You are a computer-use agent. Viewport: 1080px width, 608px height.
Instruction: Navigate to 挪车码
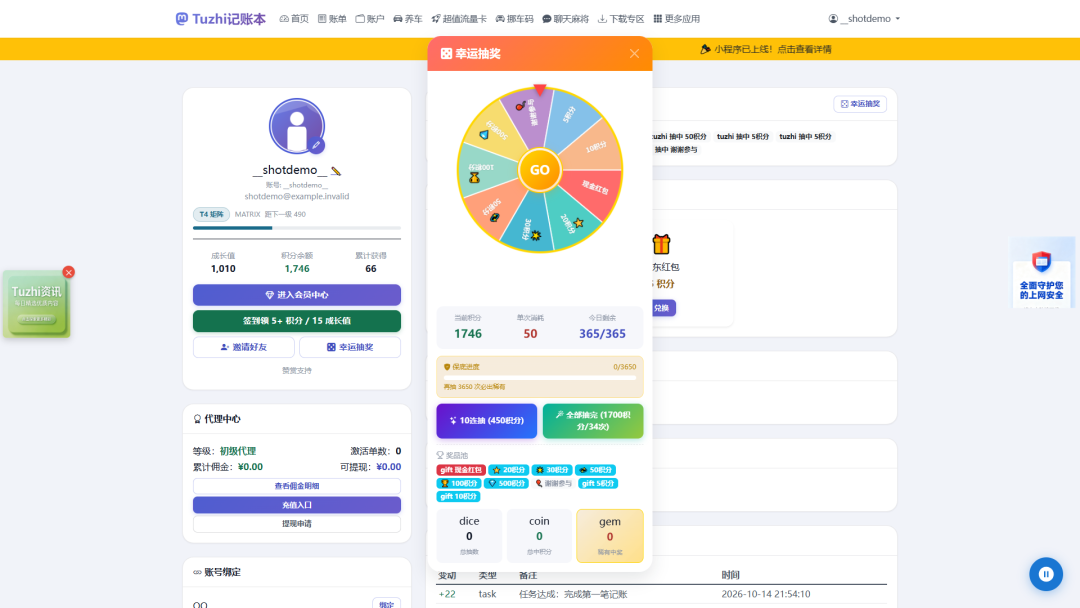515,19
